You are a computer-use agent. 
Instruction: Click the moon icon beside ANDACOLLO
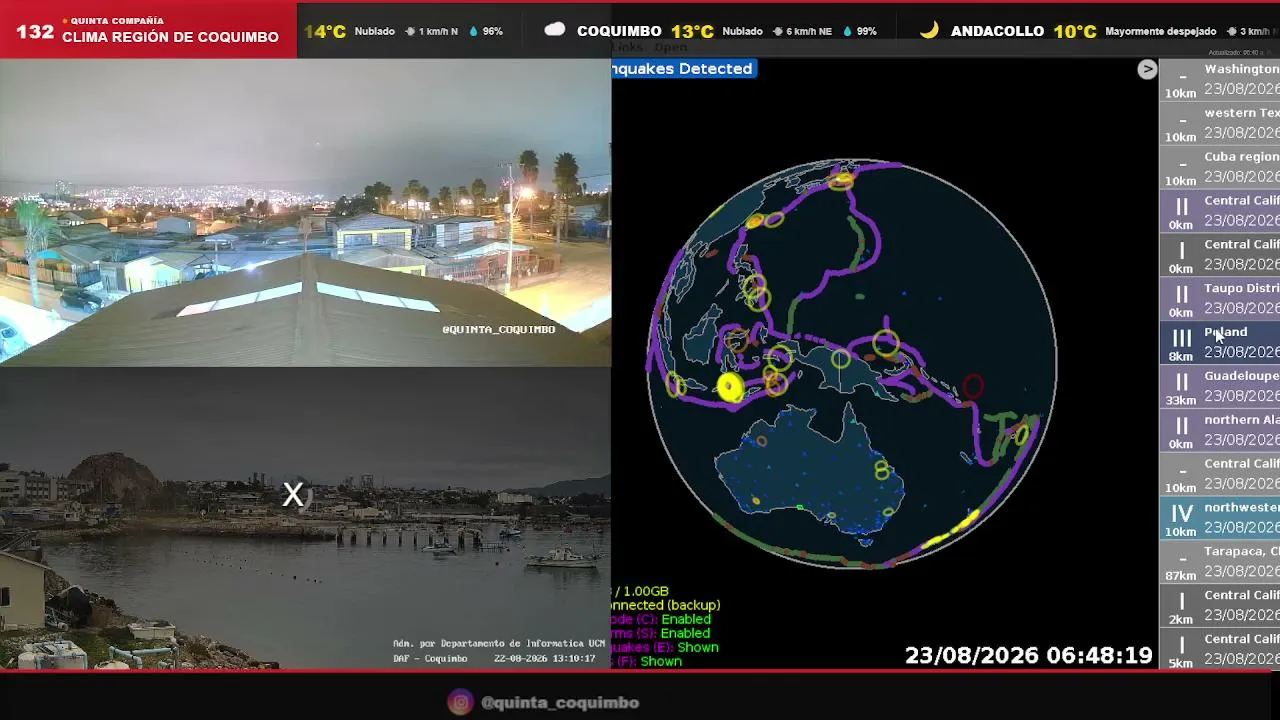pyautogui.click(x=929, y=30)
